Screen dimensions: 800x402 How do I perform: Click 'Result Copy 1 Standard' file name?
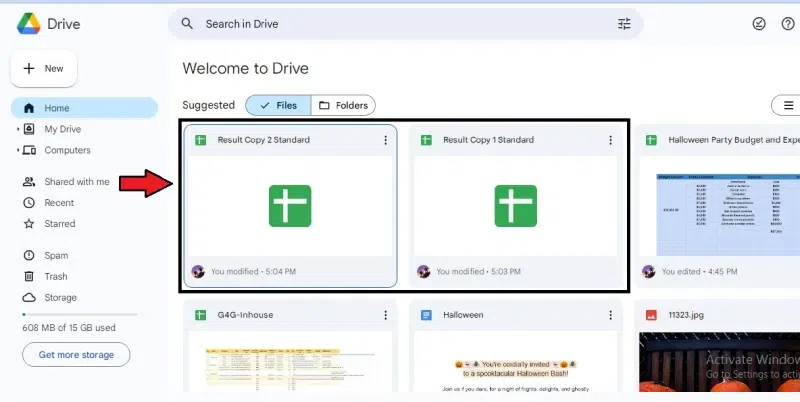coord(488,140)
